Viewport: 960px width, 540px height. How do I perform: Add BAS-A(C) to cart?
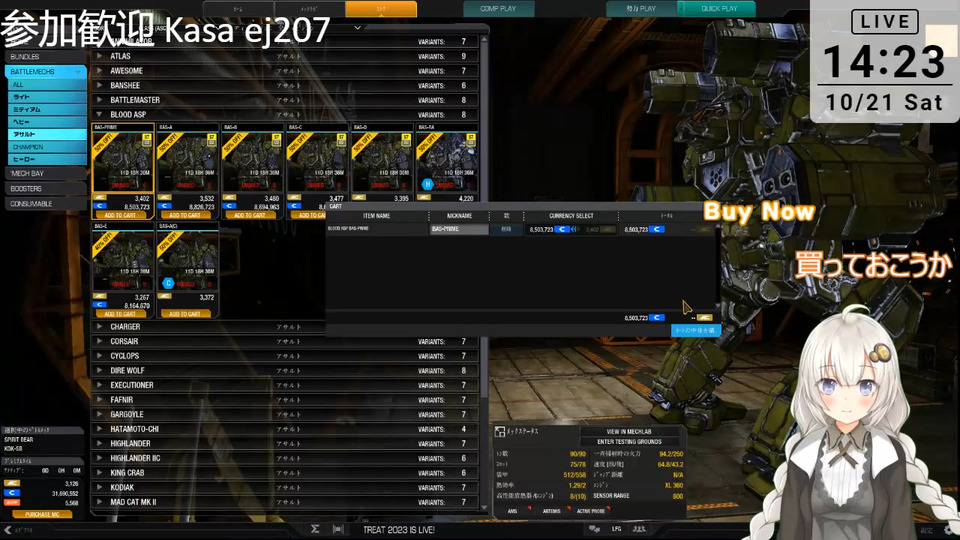pyautogui.click(x=186, y=314)
